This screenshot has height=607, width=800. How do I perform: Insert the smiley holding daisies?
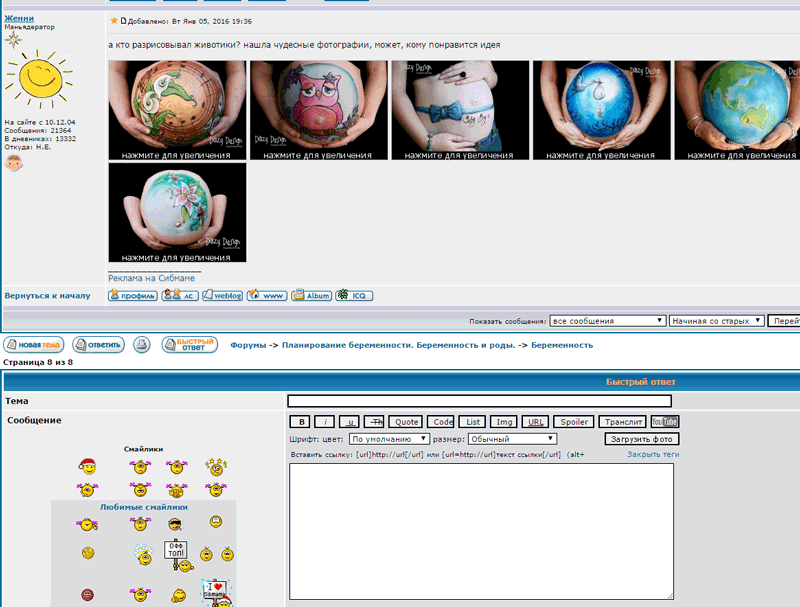point(143,554)
